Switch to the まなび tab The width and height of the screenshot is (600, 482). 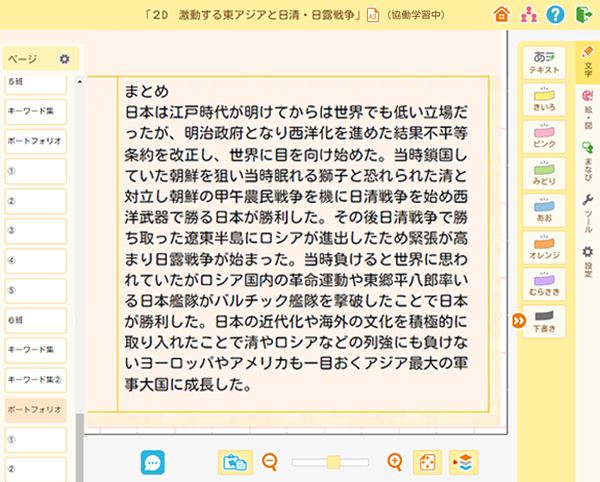(588, 161)
